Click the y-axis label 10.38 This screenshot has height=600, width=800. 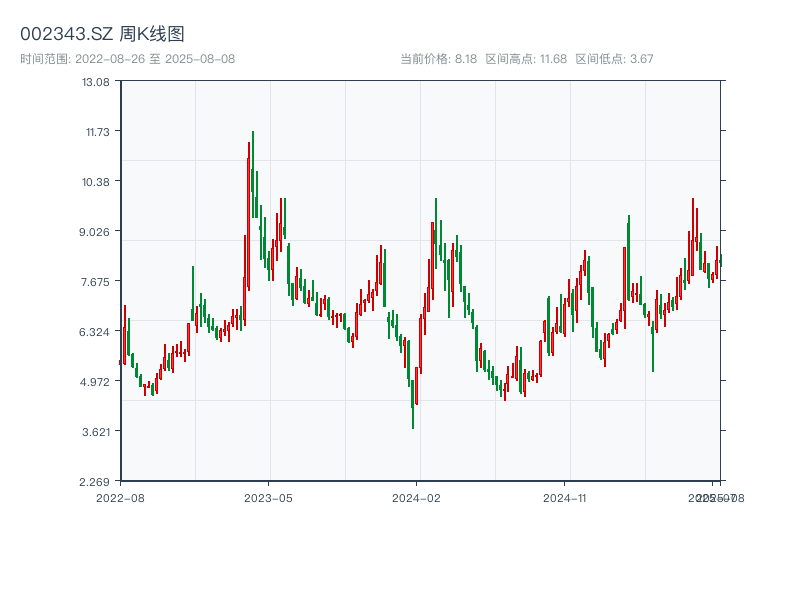click(96, 182)
